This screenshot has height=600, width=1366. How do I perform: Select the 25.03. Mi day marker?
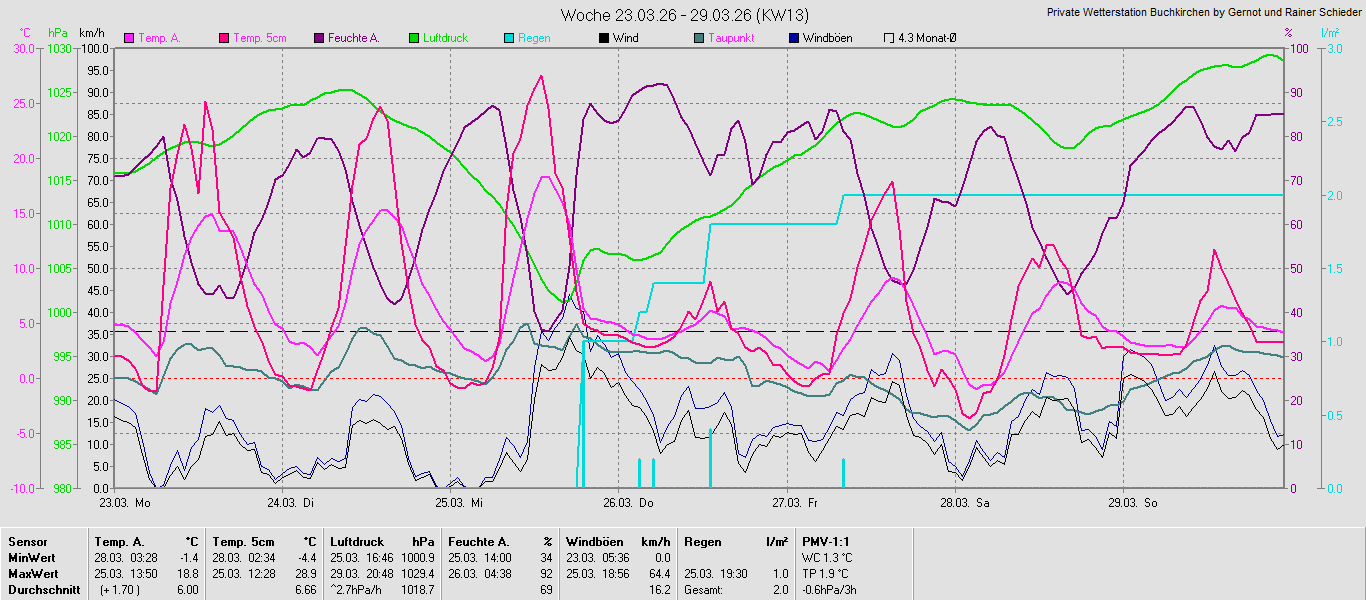click(461, 502)
